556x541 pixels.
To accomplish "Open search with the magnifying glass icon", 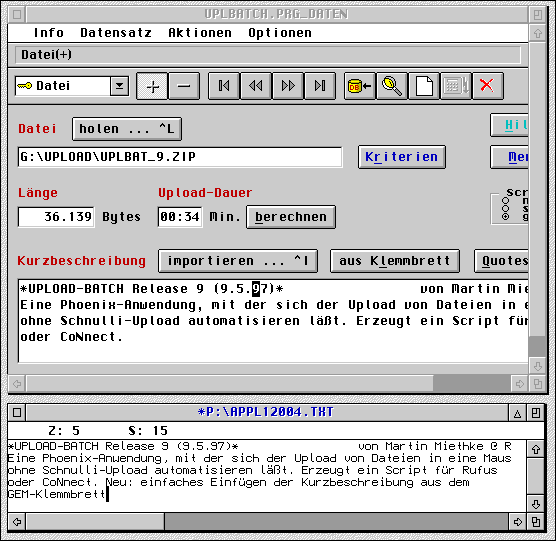I will tap(391, 86).
